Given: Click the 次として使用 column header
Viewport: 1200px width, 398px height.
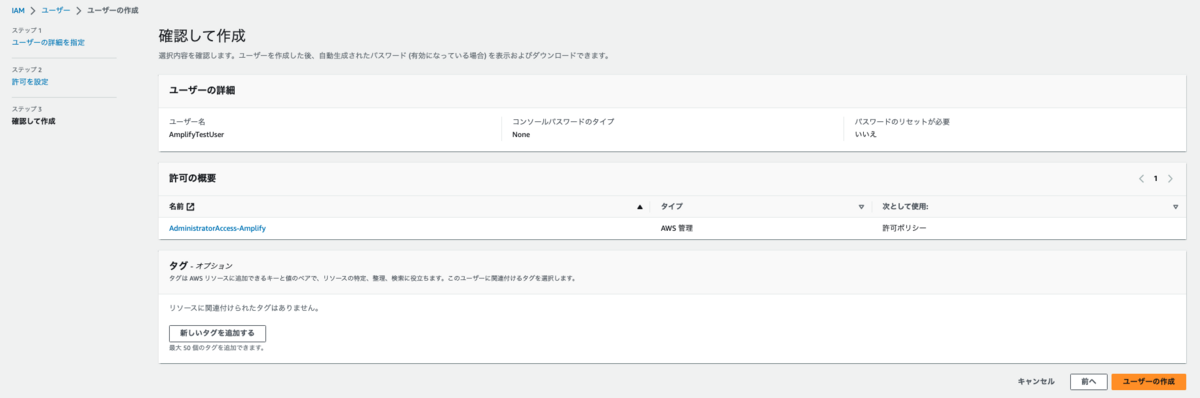Looking at the screenshot, I should click(1028, 207).
